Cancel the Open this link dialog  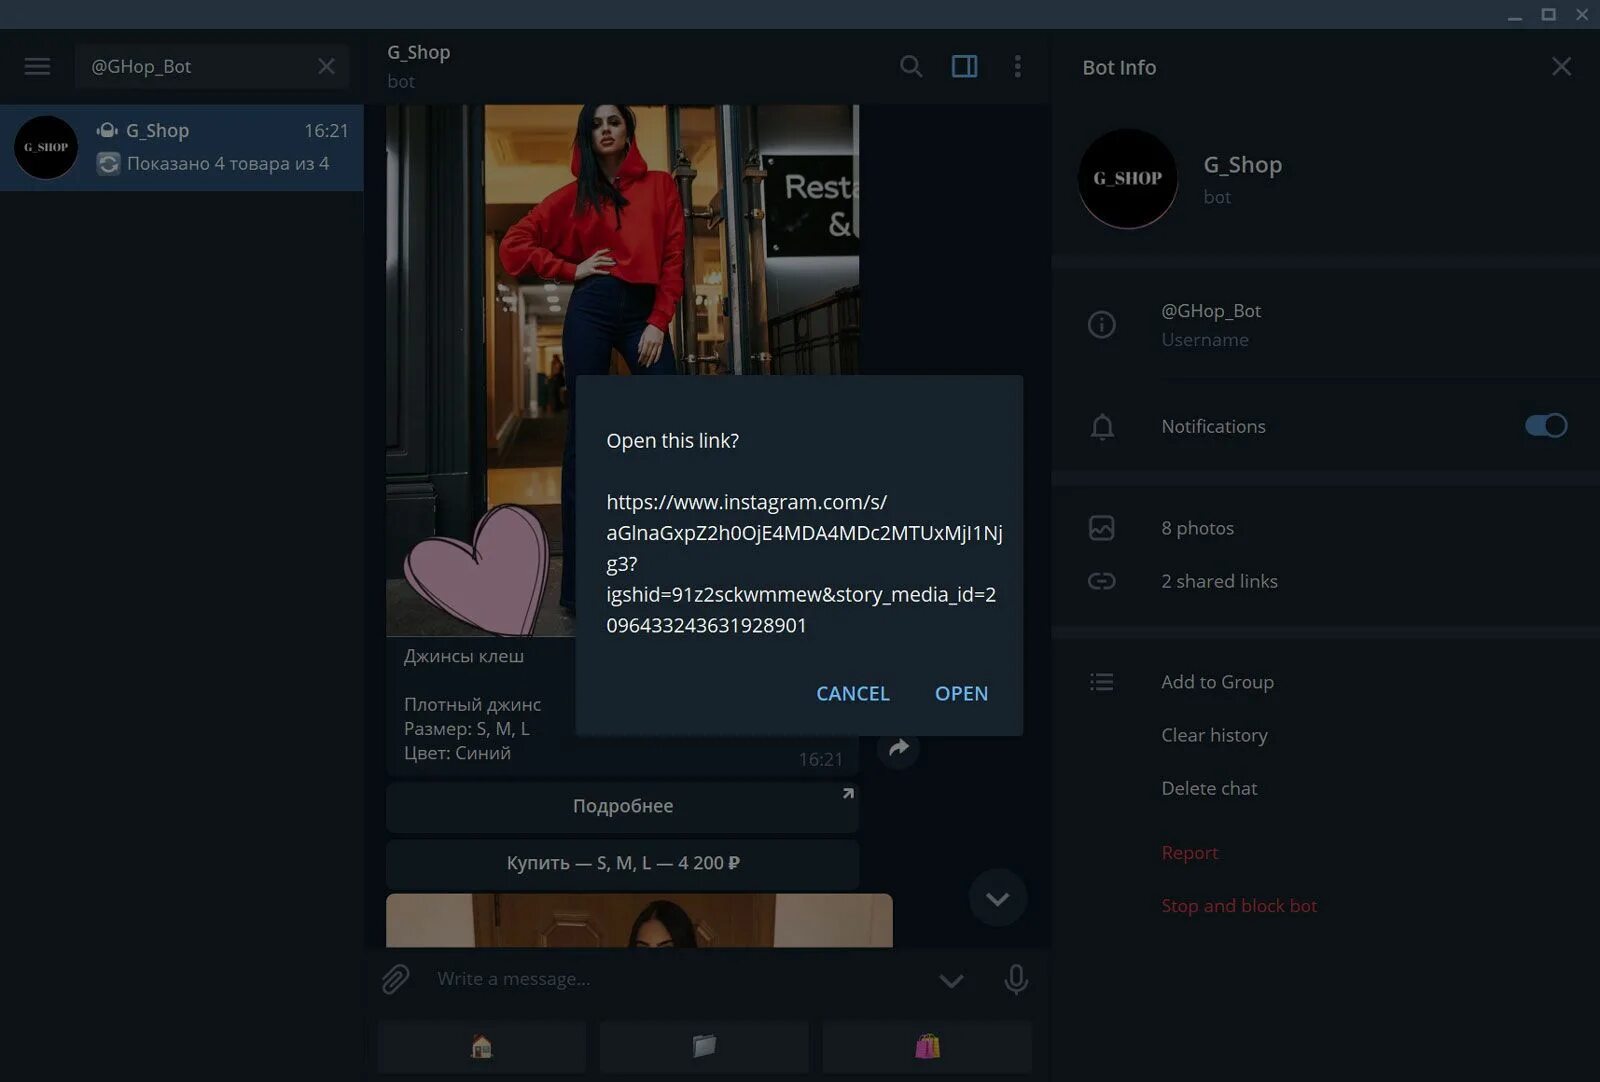(x=852, y=693)
